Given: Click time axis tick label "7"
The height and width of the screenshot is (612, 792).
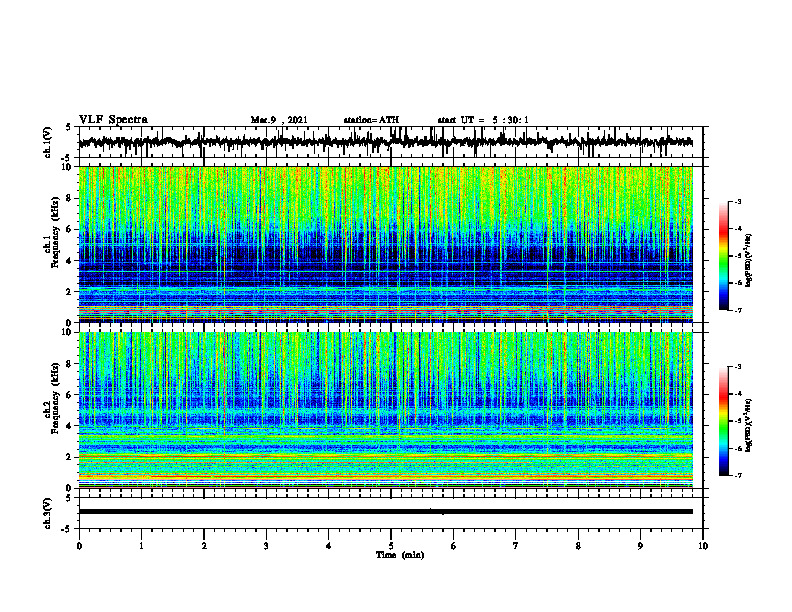Looking at the screenshot, I should pyautogui.click(x=516, y=546).
